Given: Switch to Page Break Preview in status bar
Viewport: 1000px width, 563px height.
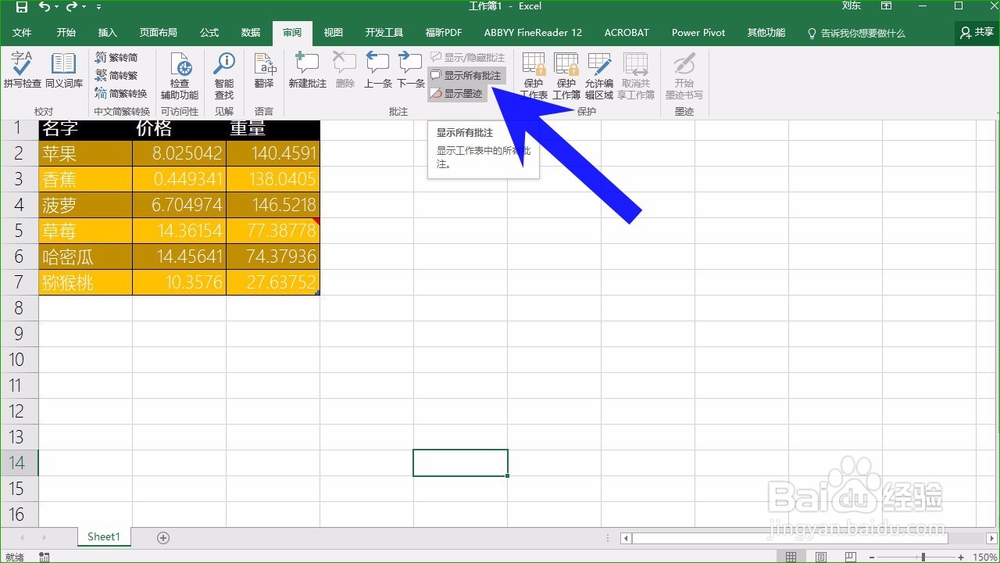Looking at the screenshot, I should point(850,557).
